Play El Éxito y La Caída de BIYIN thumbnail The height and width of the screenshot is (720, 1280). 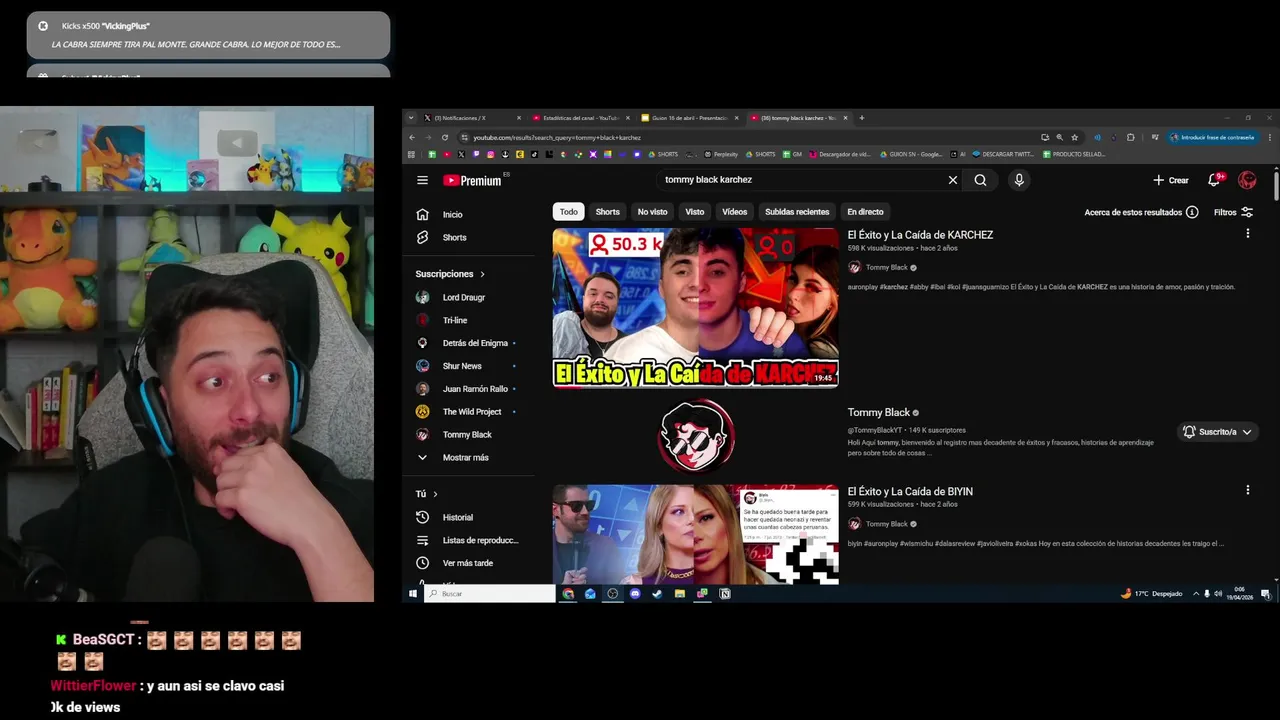(696, 535)
